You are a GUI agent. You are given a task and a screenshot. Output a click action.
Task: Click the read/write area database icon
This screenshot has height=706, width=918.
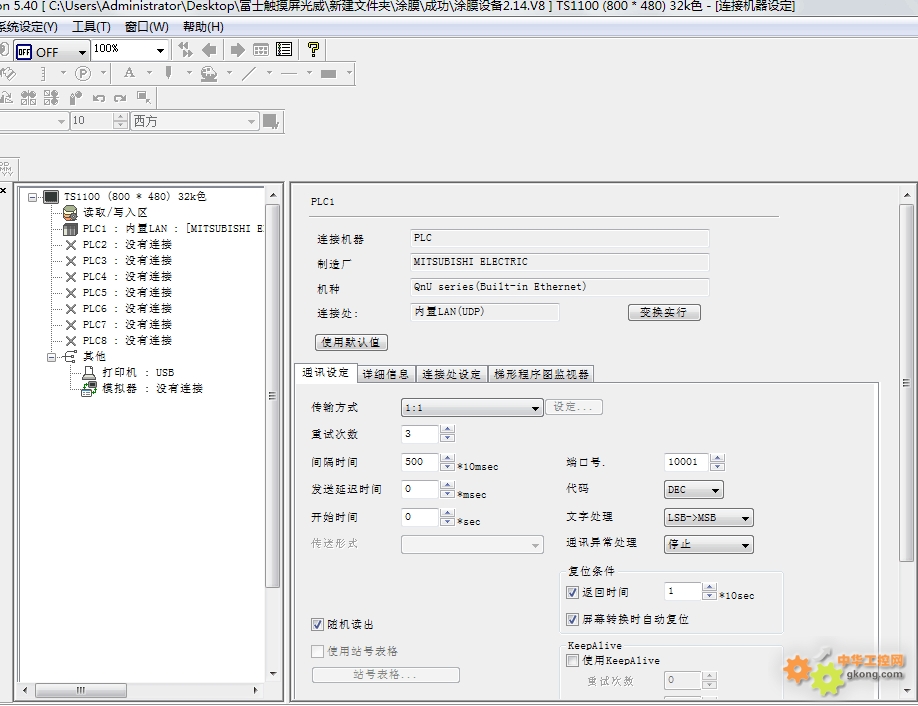pos(70,213)
